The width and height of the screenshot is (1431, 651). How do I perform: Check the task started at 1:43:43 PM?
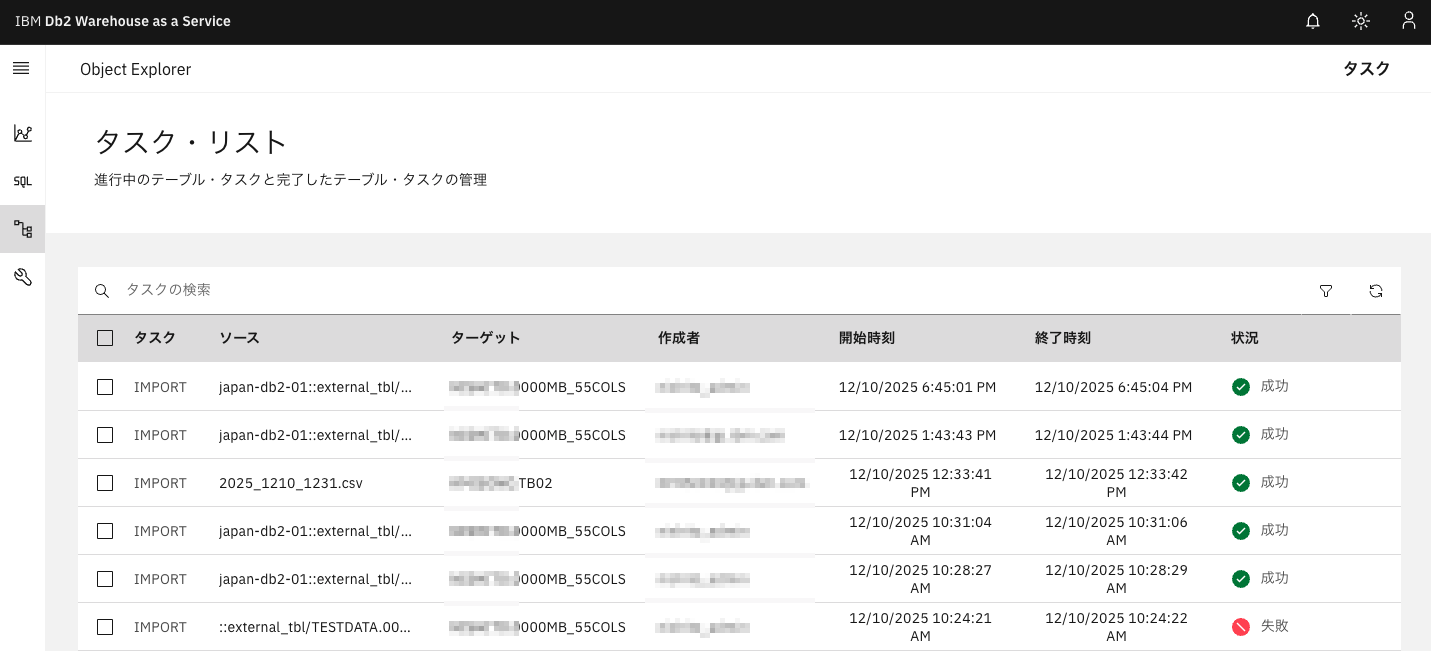105,435
